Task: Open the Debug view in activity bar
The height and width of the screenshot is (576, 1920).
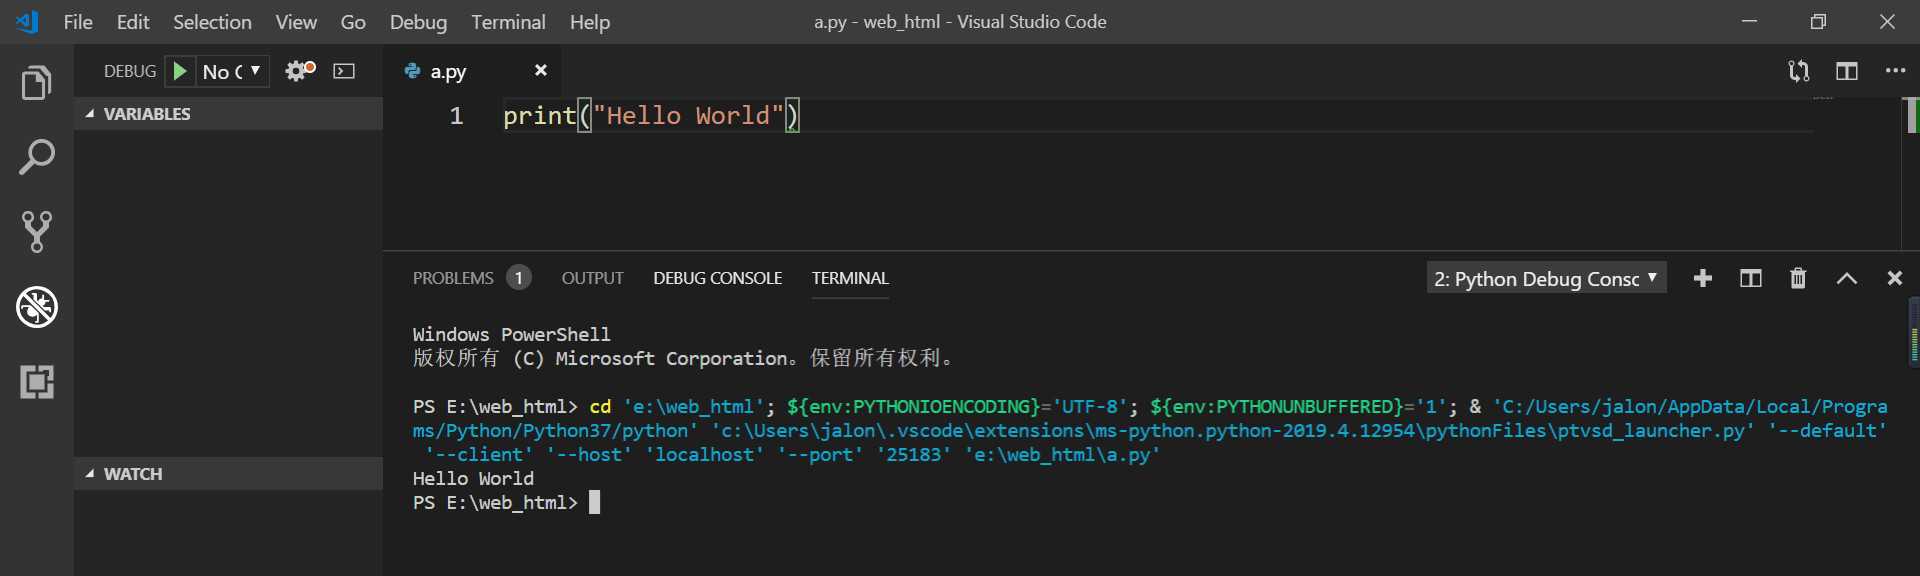Action: coord(37,307)
